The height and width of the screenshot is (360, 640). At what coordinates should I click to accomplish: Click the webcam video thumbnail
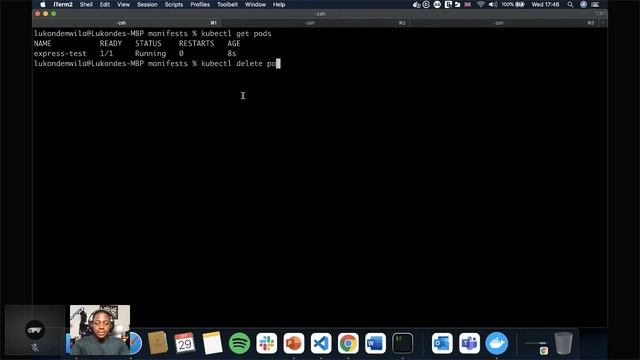tap(100, 330)
